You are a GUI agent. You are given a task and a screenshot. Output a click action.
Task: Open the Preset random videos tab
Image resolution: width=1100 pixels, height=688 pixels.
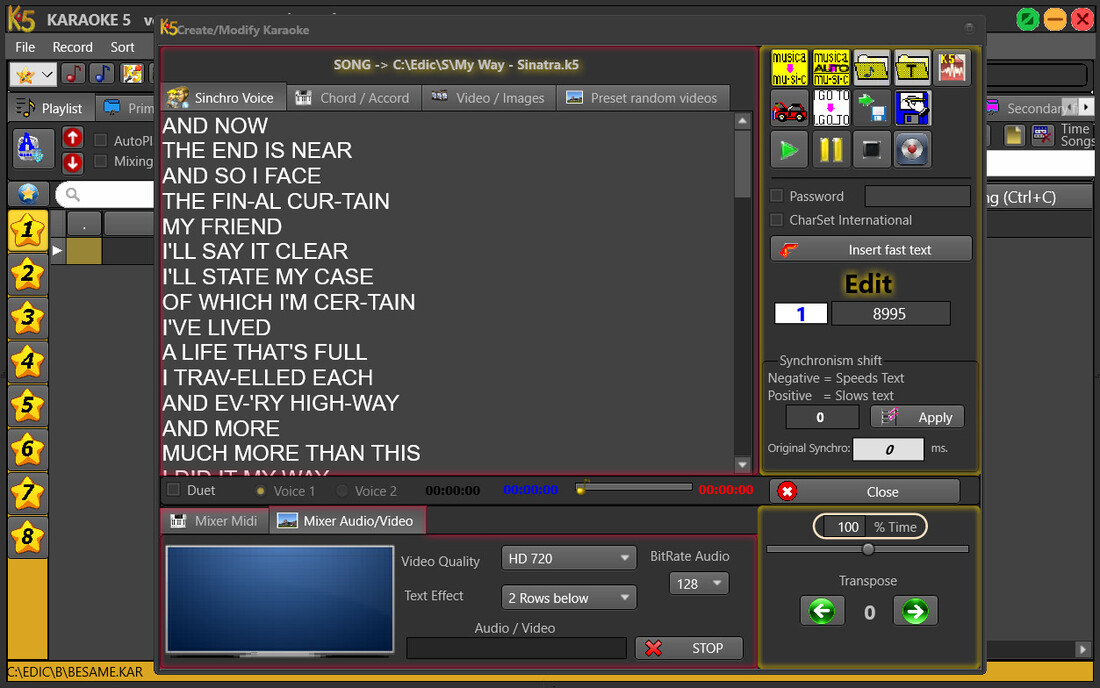point(643,97)
